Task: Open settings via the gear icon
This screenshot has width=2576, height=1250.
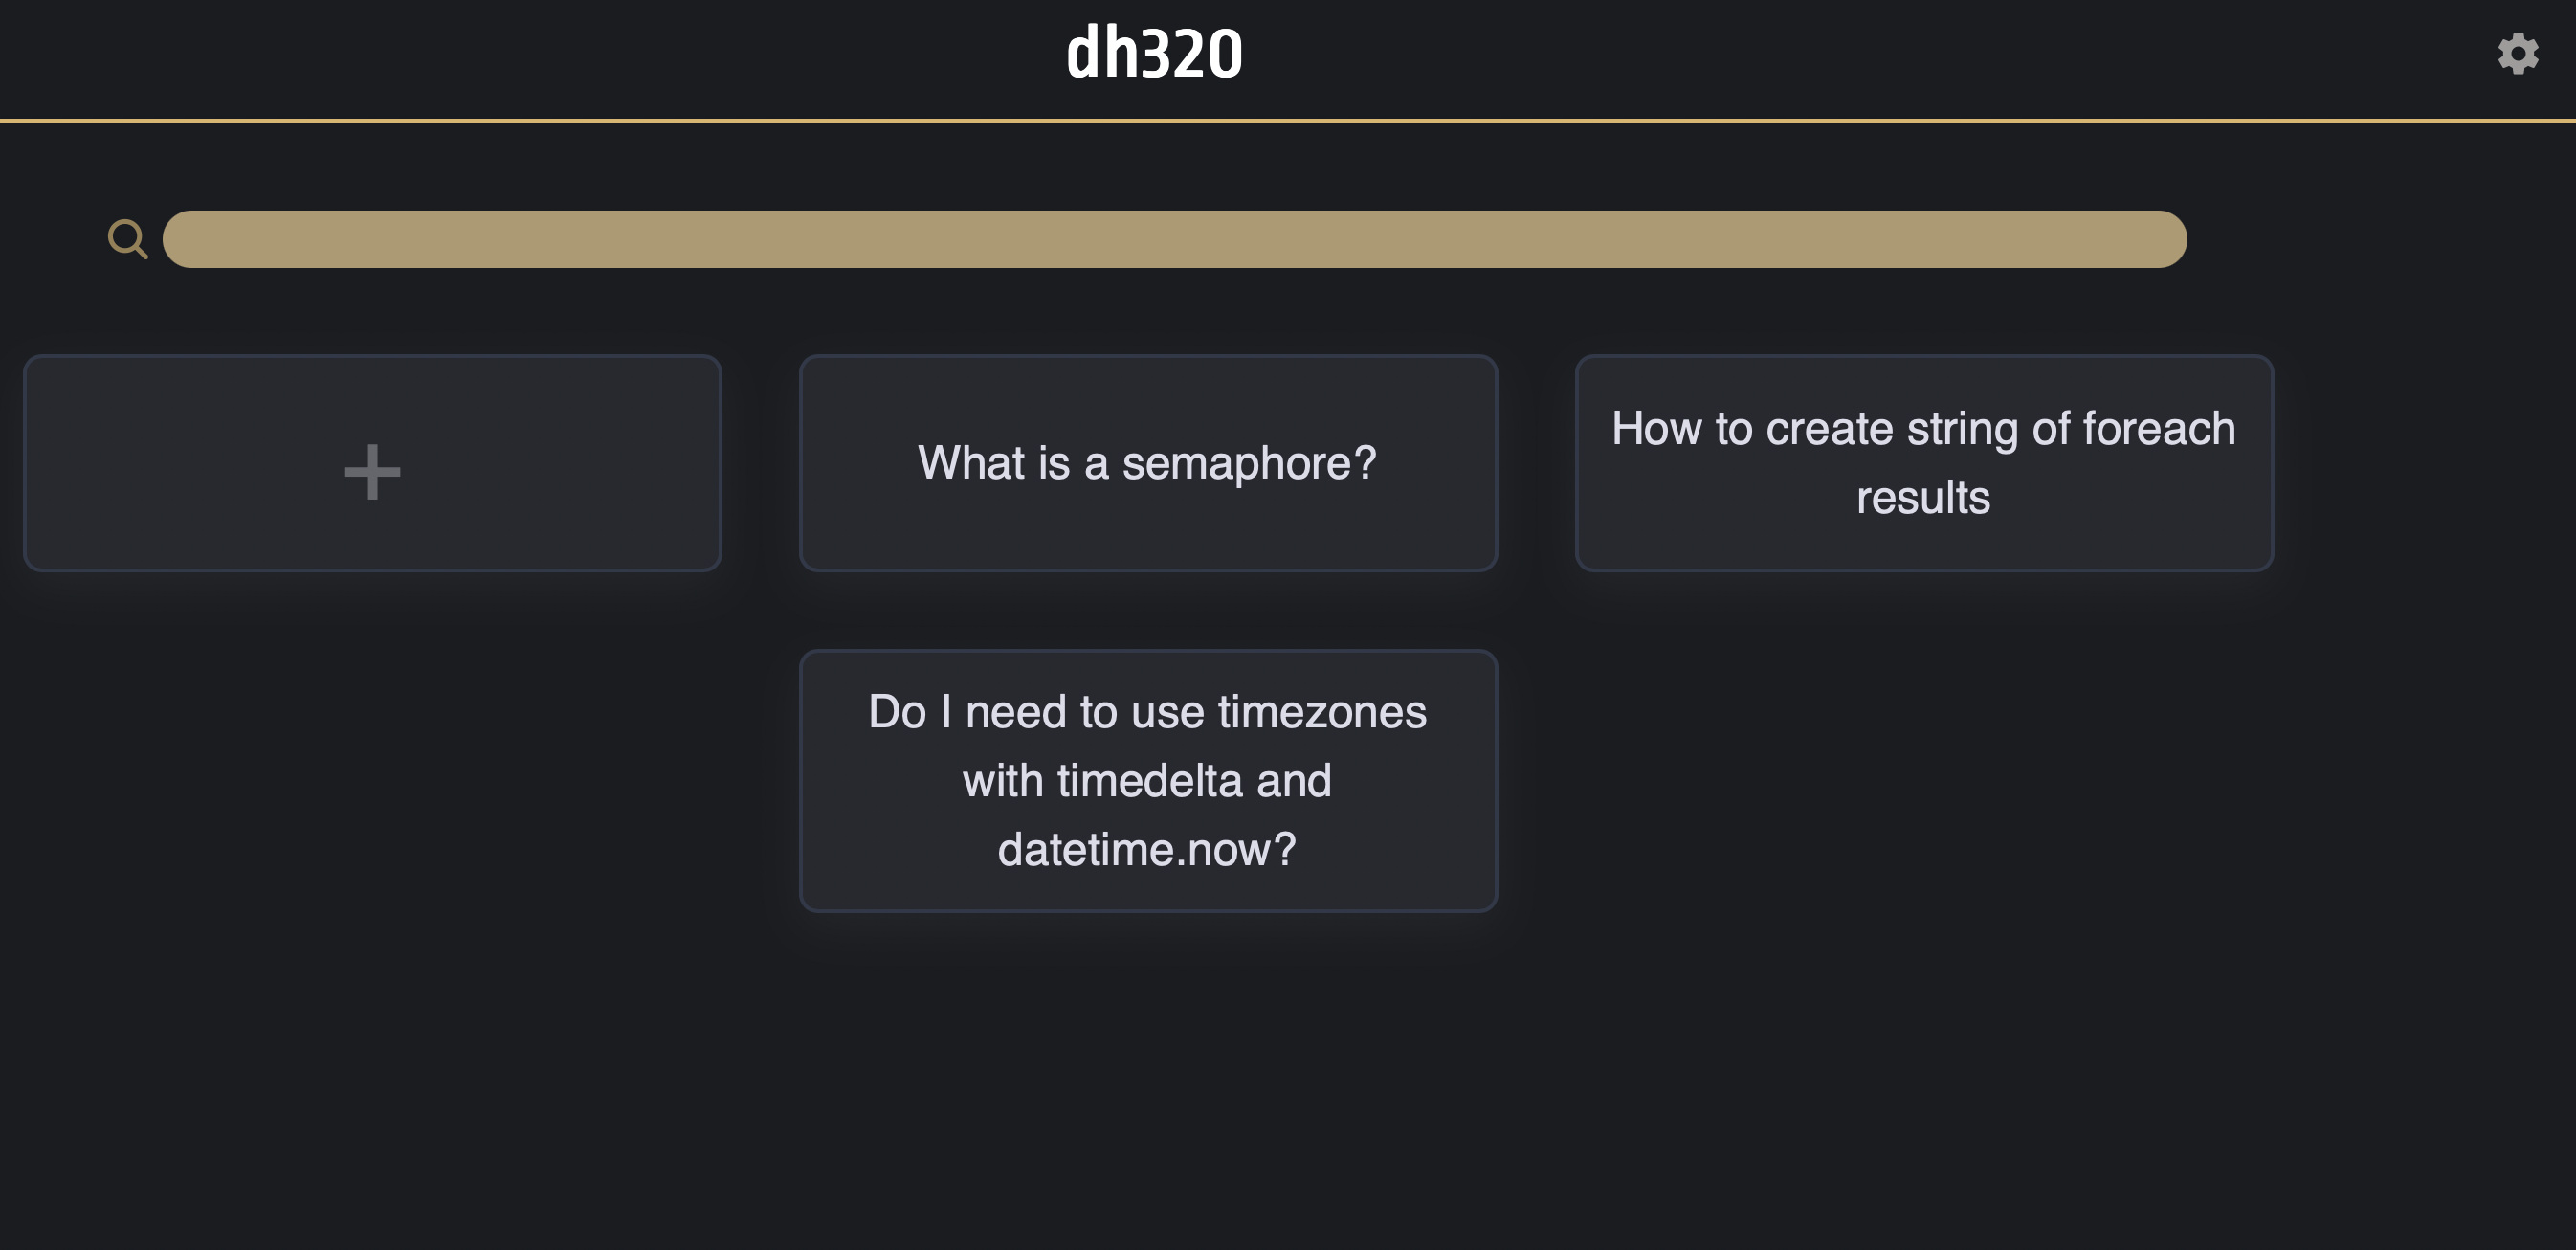Action: click(2517, 54)
